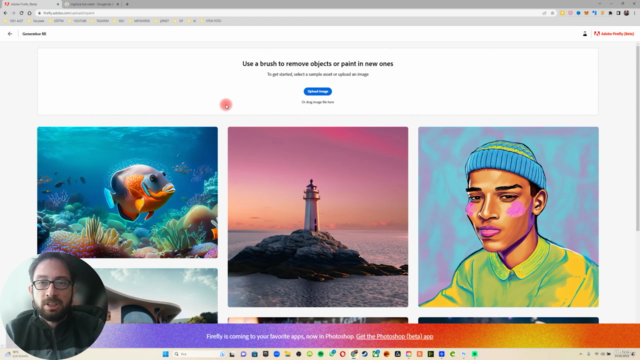Click the share page icon in address bar
640x360 pixels.
click(544, 13)
